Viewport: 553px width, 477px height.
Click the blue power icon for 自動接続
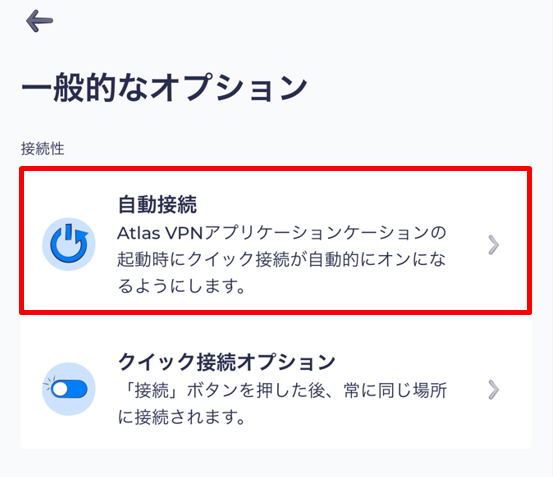click(x=69, y=244)
